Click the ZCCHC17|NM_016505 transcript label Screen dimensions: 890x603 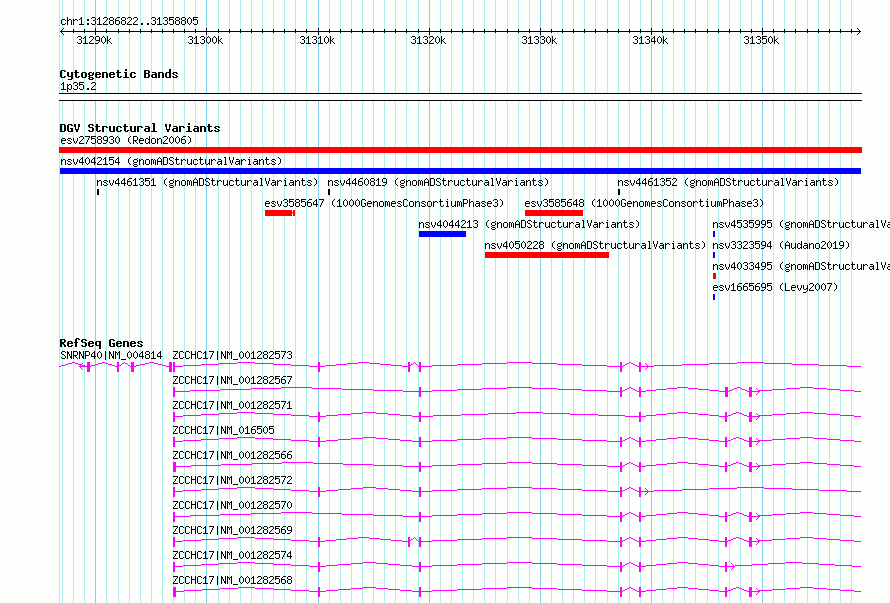coord(224,430)
